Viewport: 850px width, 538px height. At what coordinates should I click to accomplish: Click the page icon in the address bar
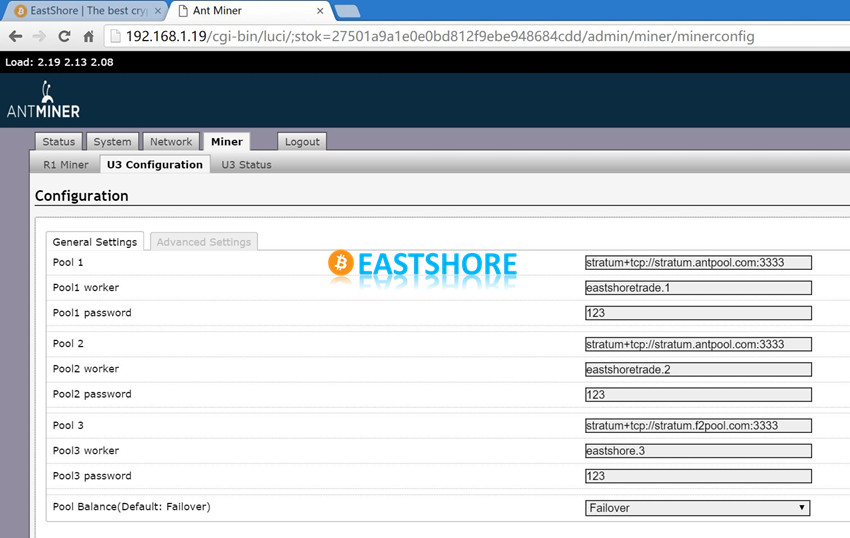(115, 36)
